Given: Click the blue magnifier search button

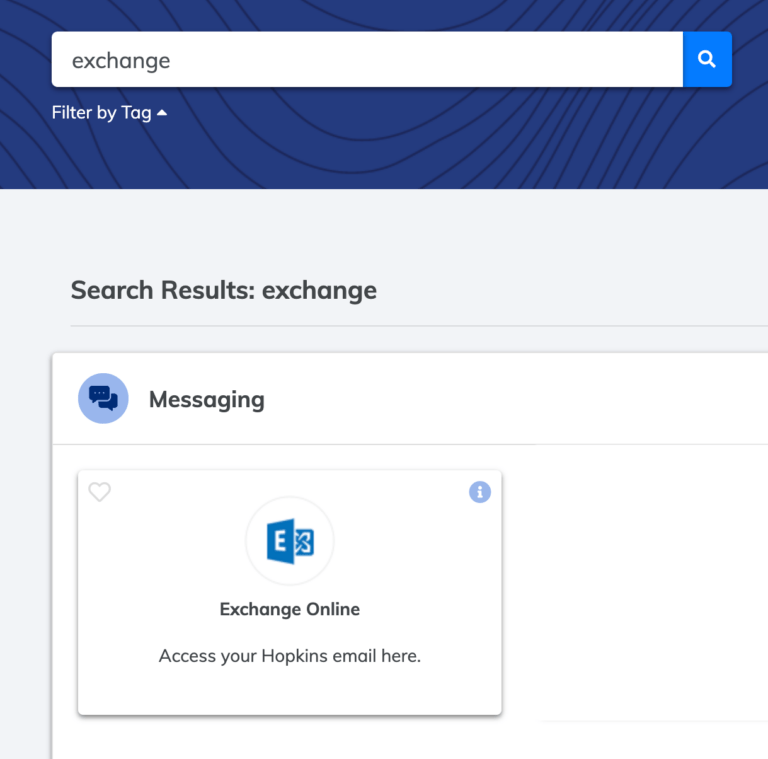Looking at the screenshot, I should tap(707, 59).
